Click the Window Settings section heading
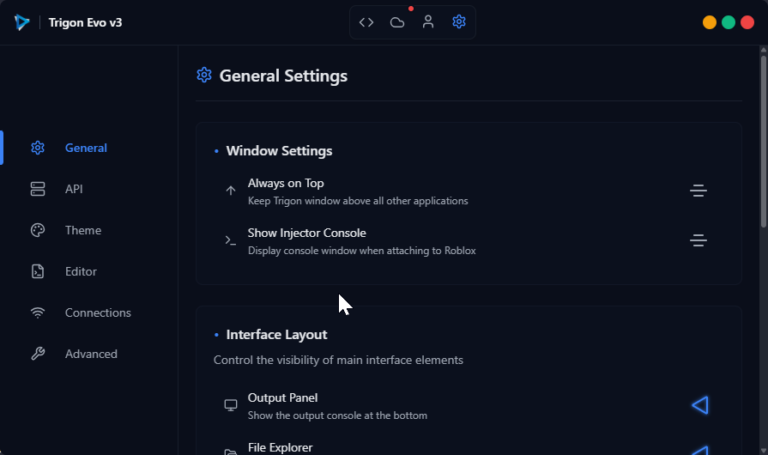Image resolution: width=768 pixels, height=455 pixels. [279, 151]
